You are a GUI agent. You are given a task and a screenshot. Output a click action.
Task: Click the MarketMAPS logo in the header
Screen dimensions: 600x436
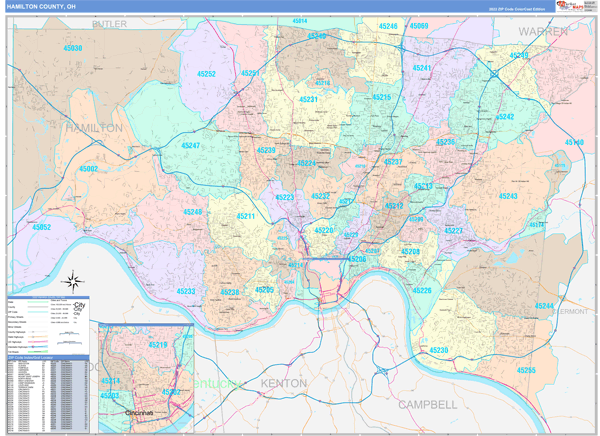point(570,6)
